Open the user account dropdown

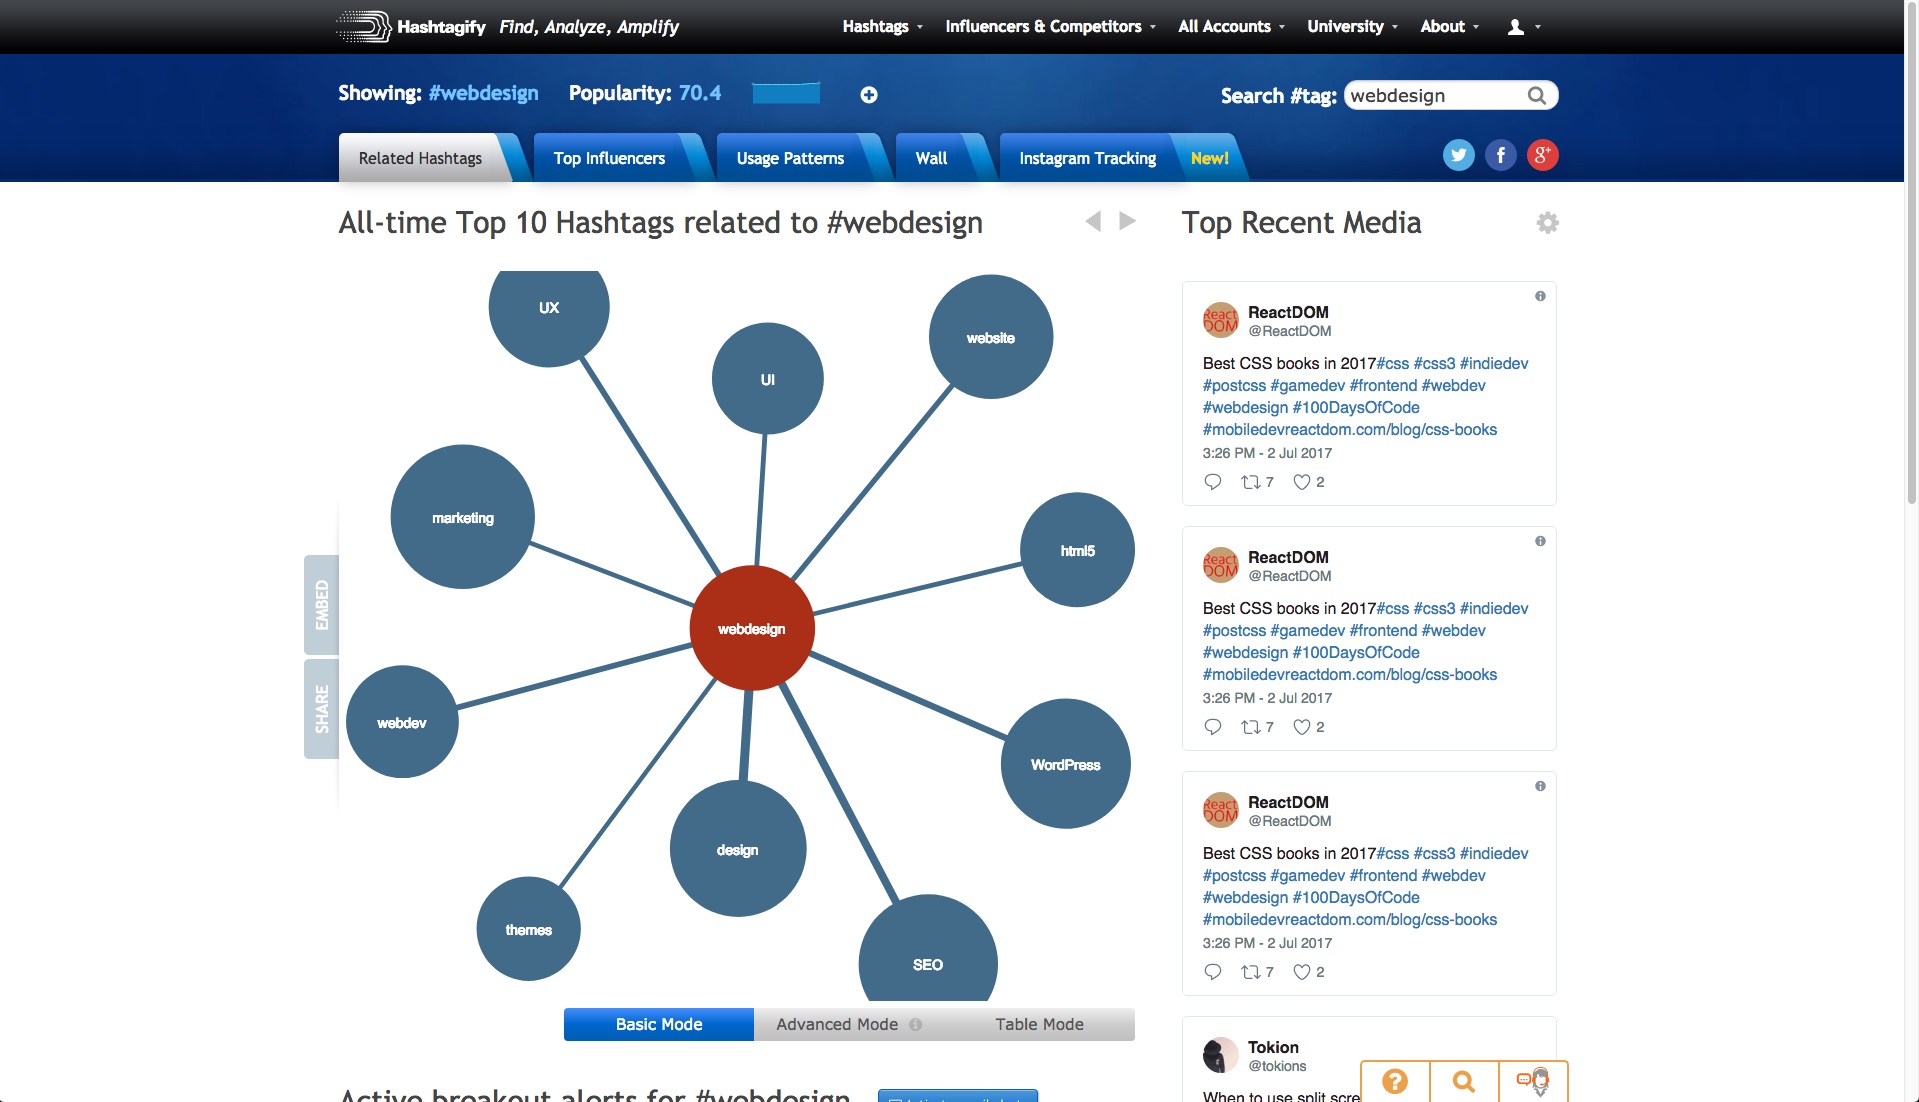[x=1523, y=27]
